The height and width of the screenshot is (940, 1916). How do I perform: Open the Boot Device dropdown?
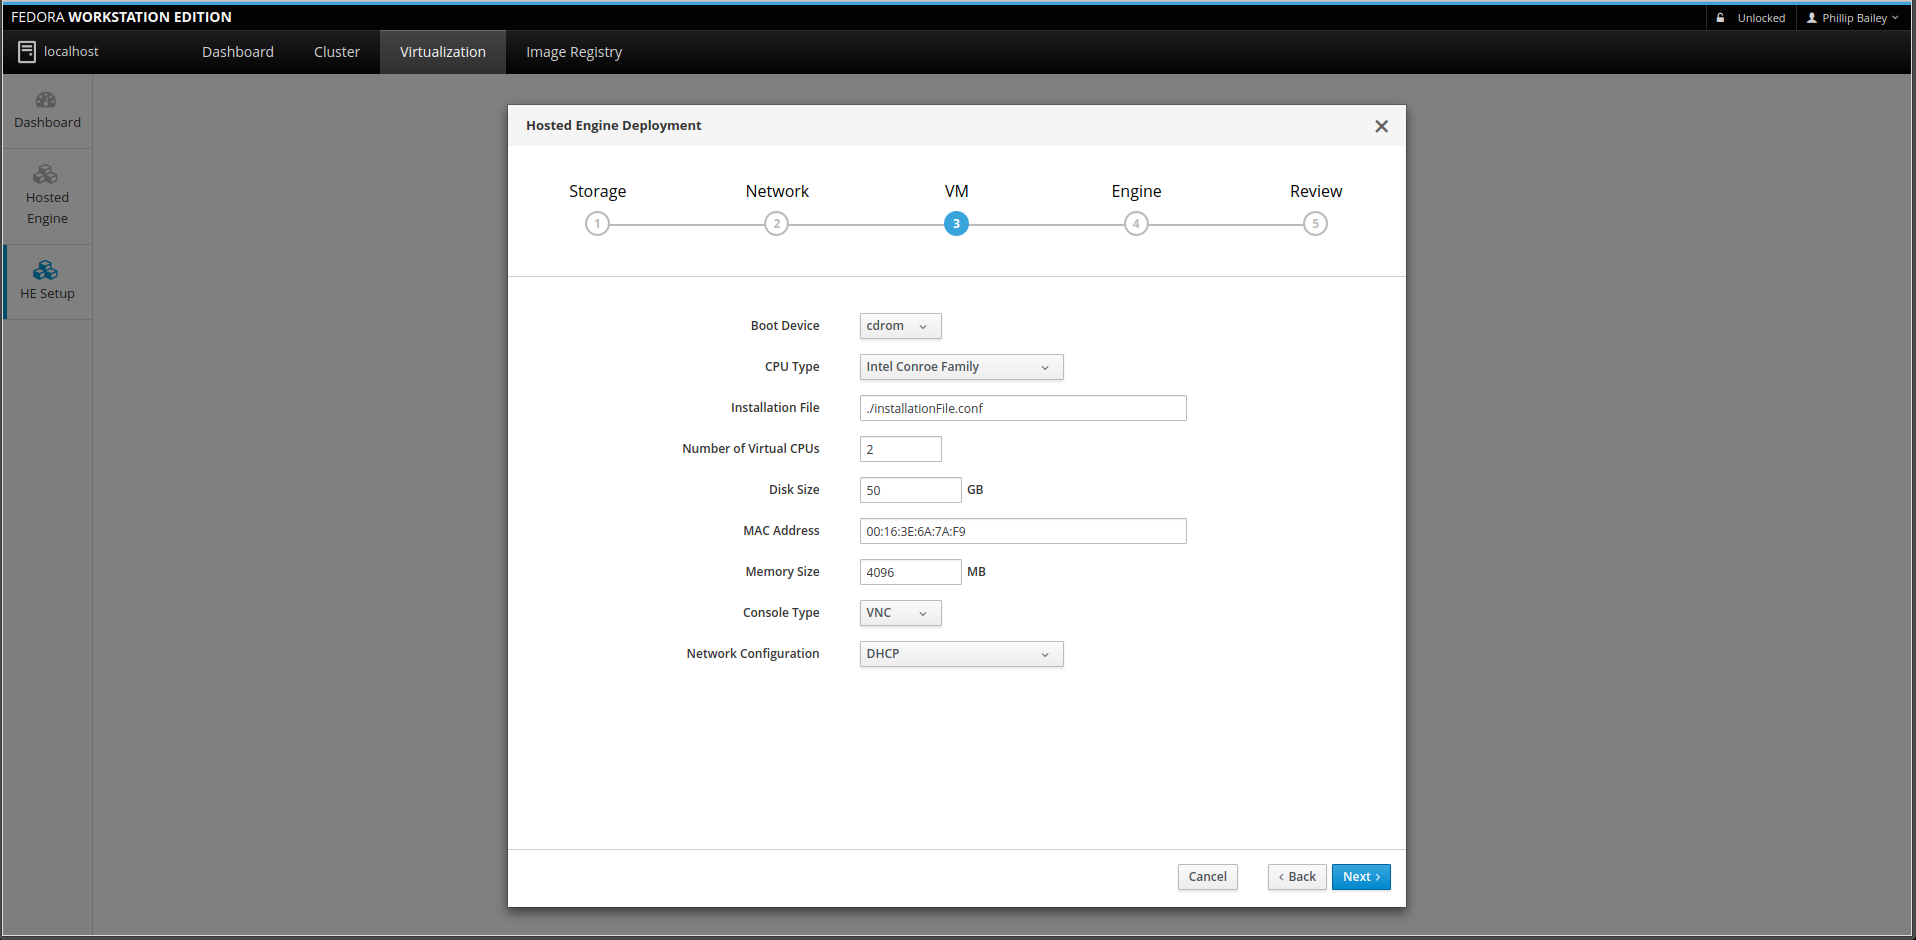[x=900, y=326]
